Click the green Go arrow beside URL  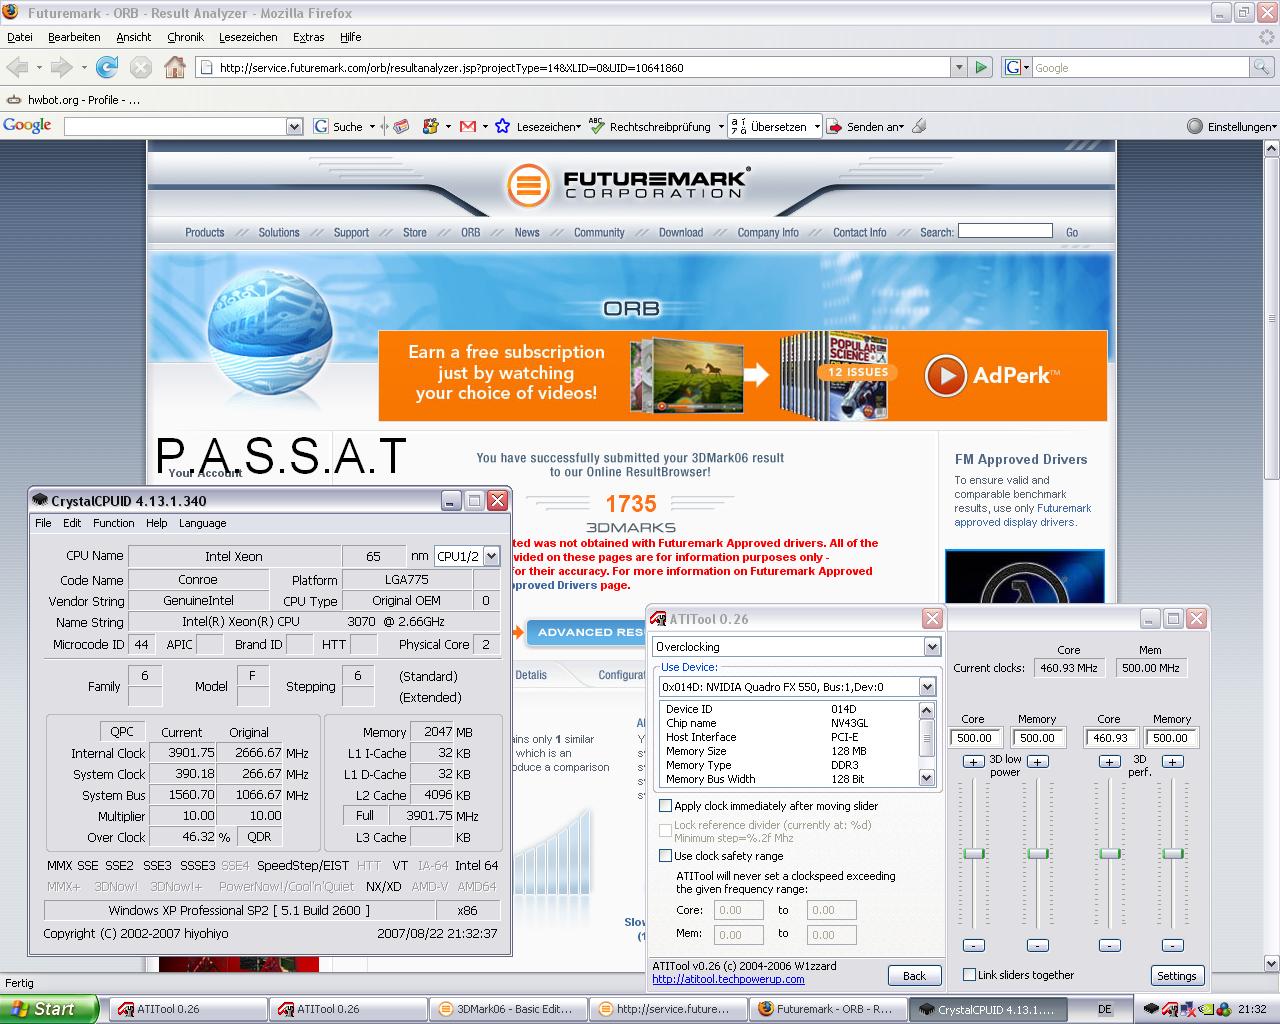click(981, 67)
